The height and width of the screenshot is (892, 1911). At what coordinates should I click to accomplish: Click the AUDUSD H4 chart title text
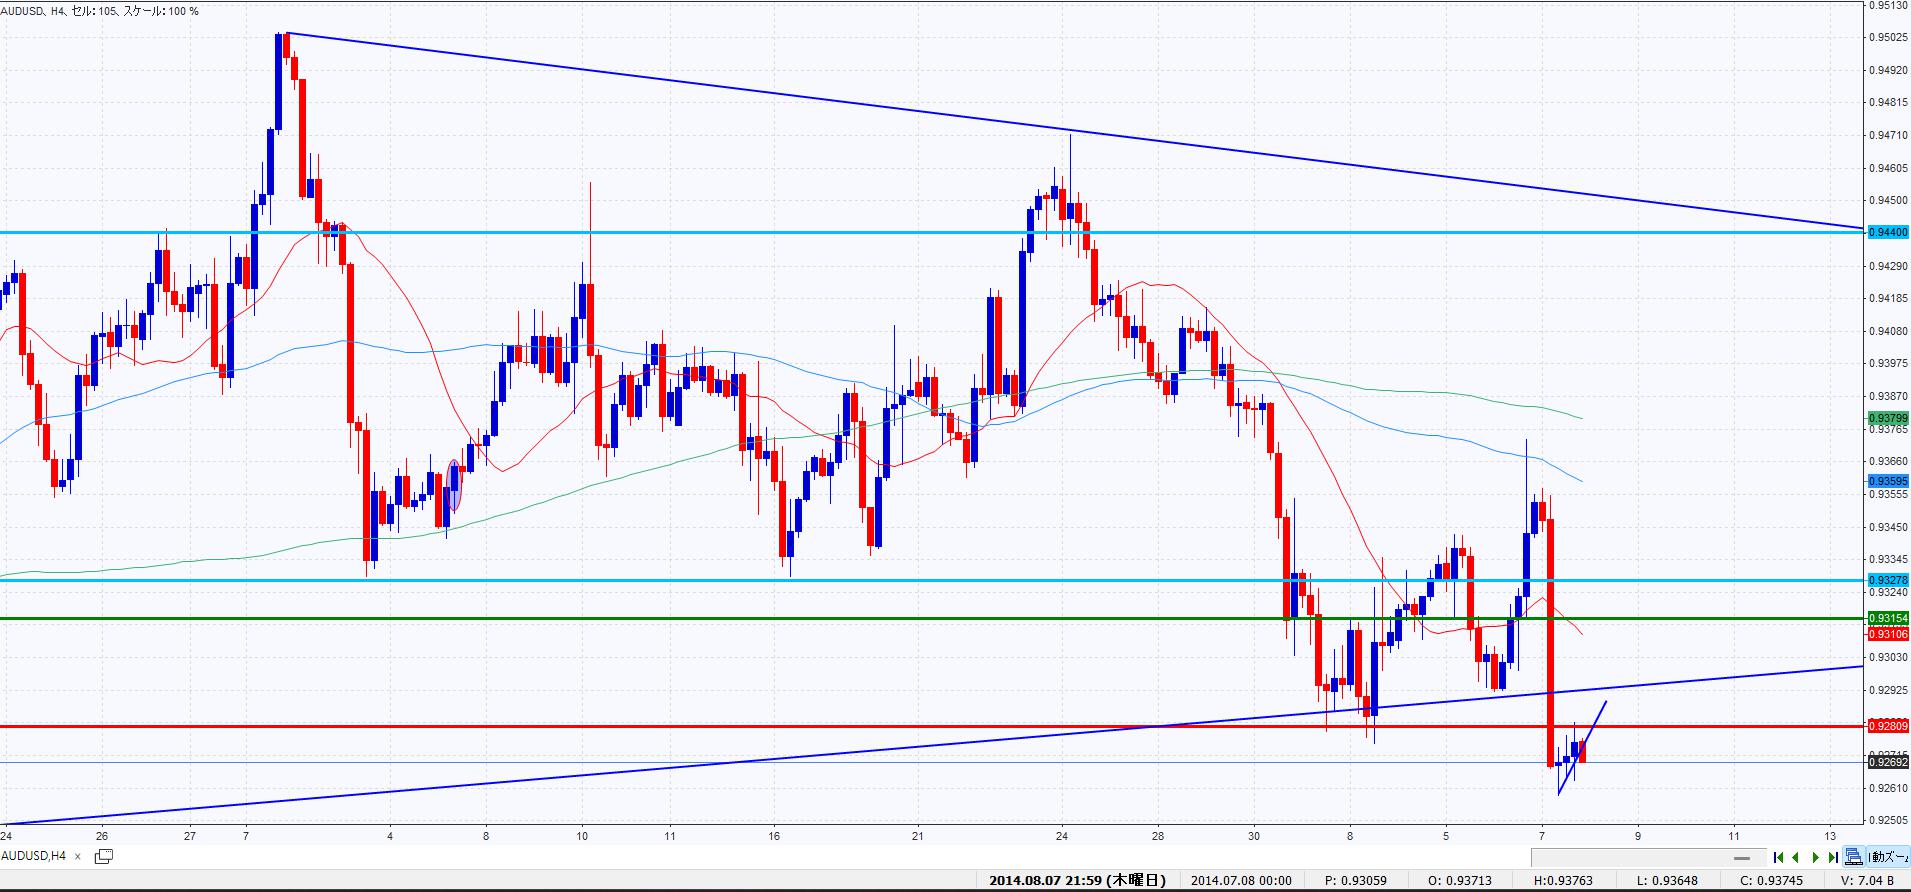[100, 11]
